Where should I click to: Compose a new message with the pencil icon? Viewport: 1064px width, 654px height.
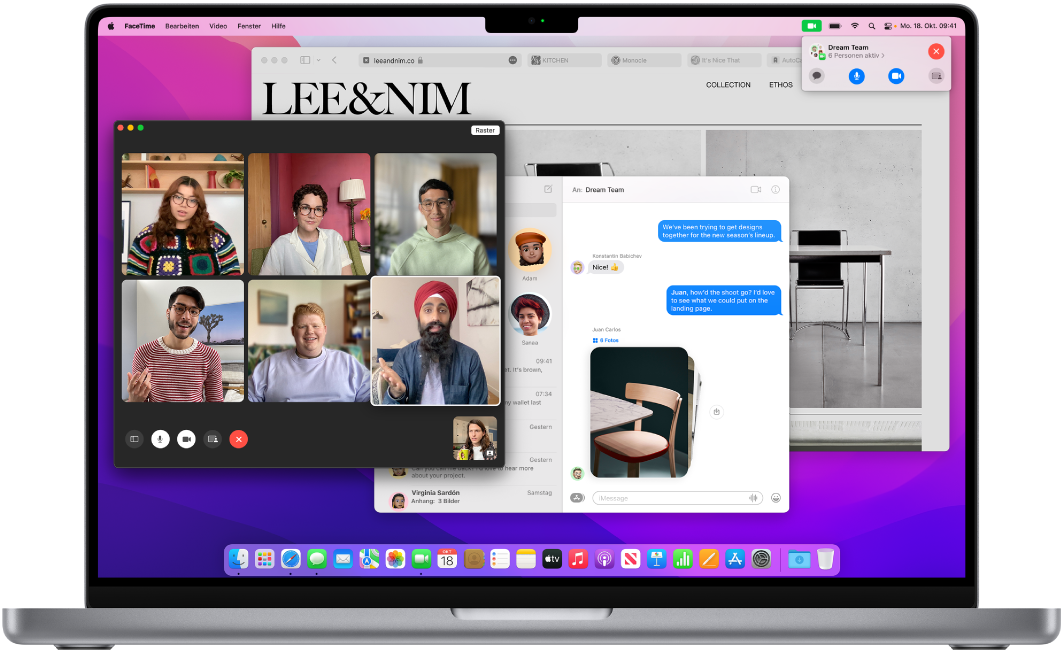coord(548,189)
